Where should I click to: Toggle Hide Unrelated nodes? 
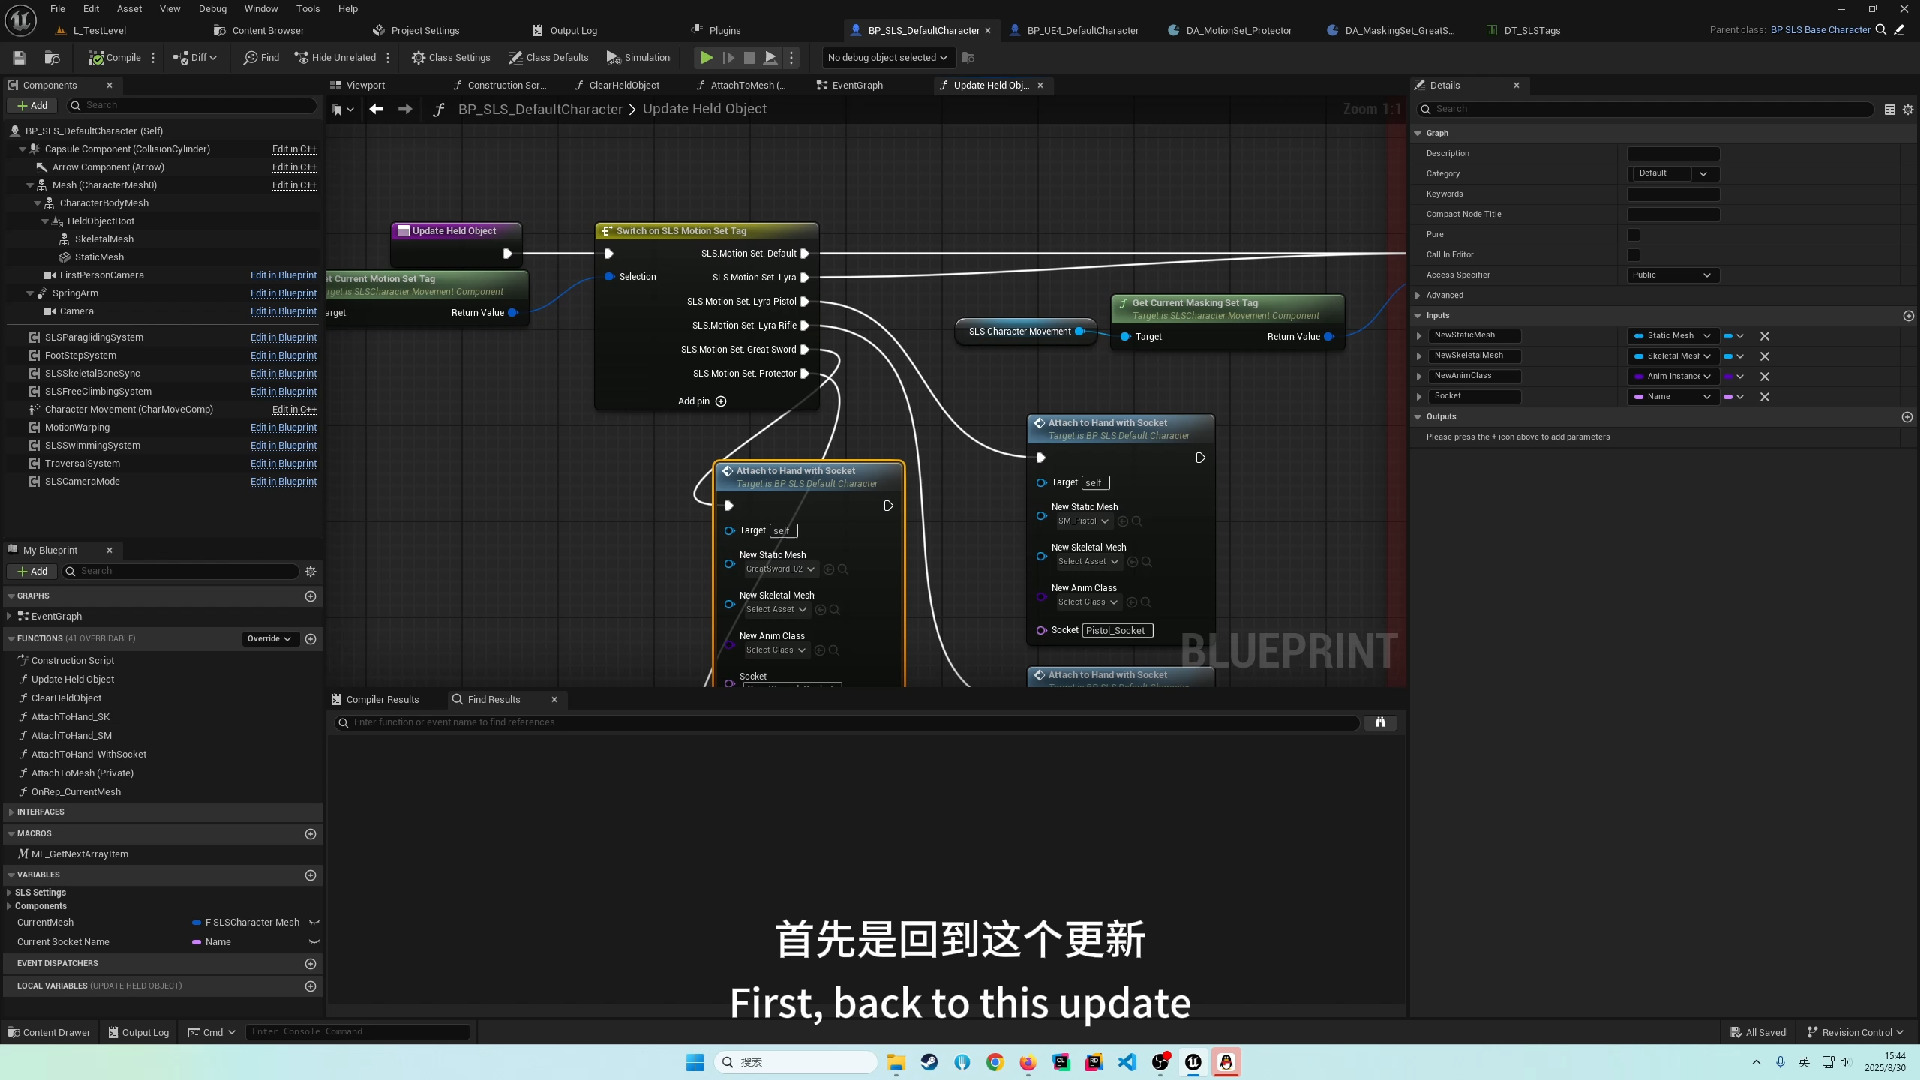(335, 58)
